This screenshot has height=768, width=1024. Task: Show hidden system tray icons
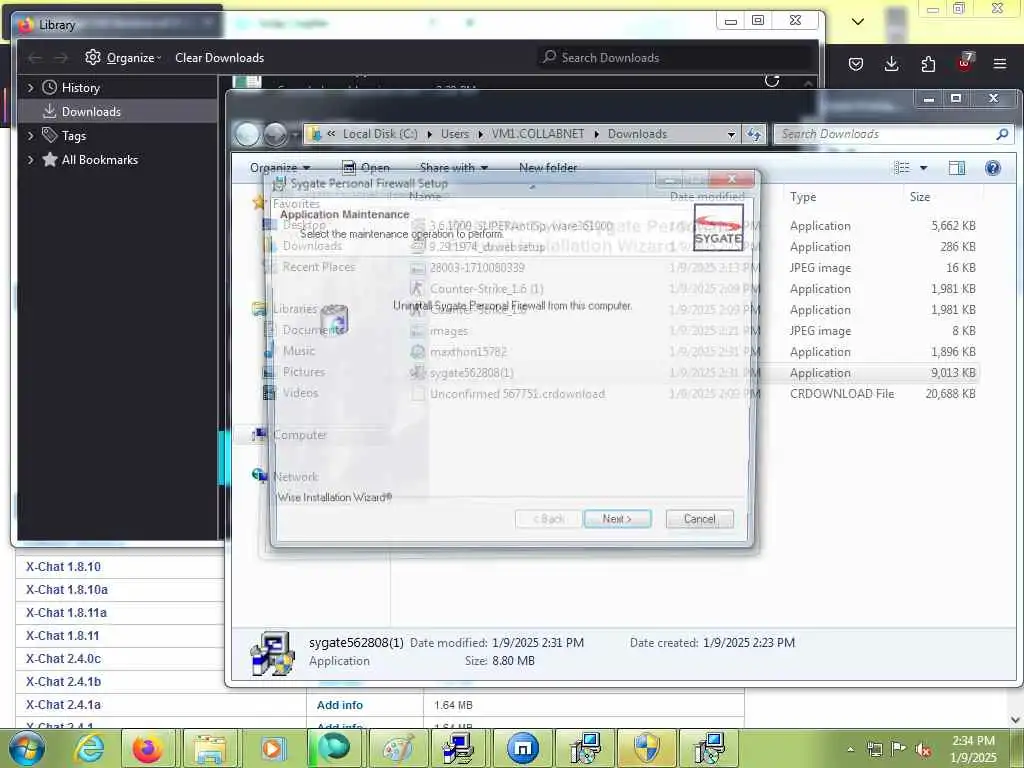coord(850,749)
